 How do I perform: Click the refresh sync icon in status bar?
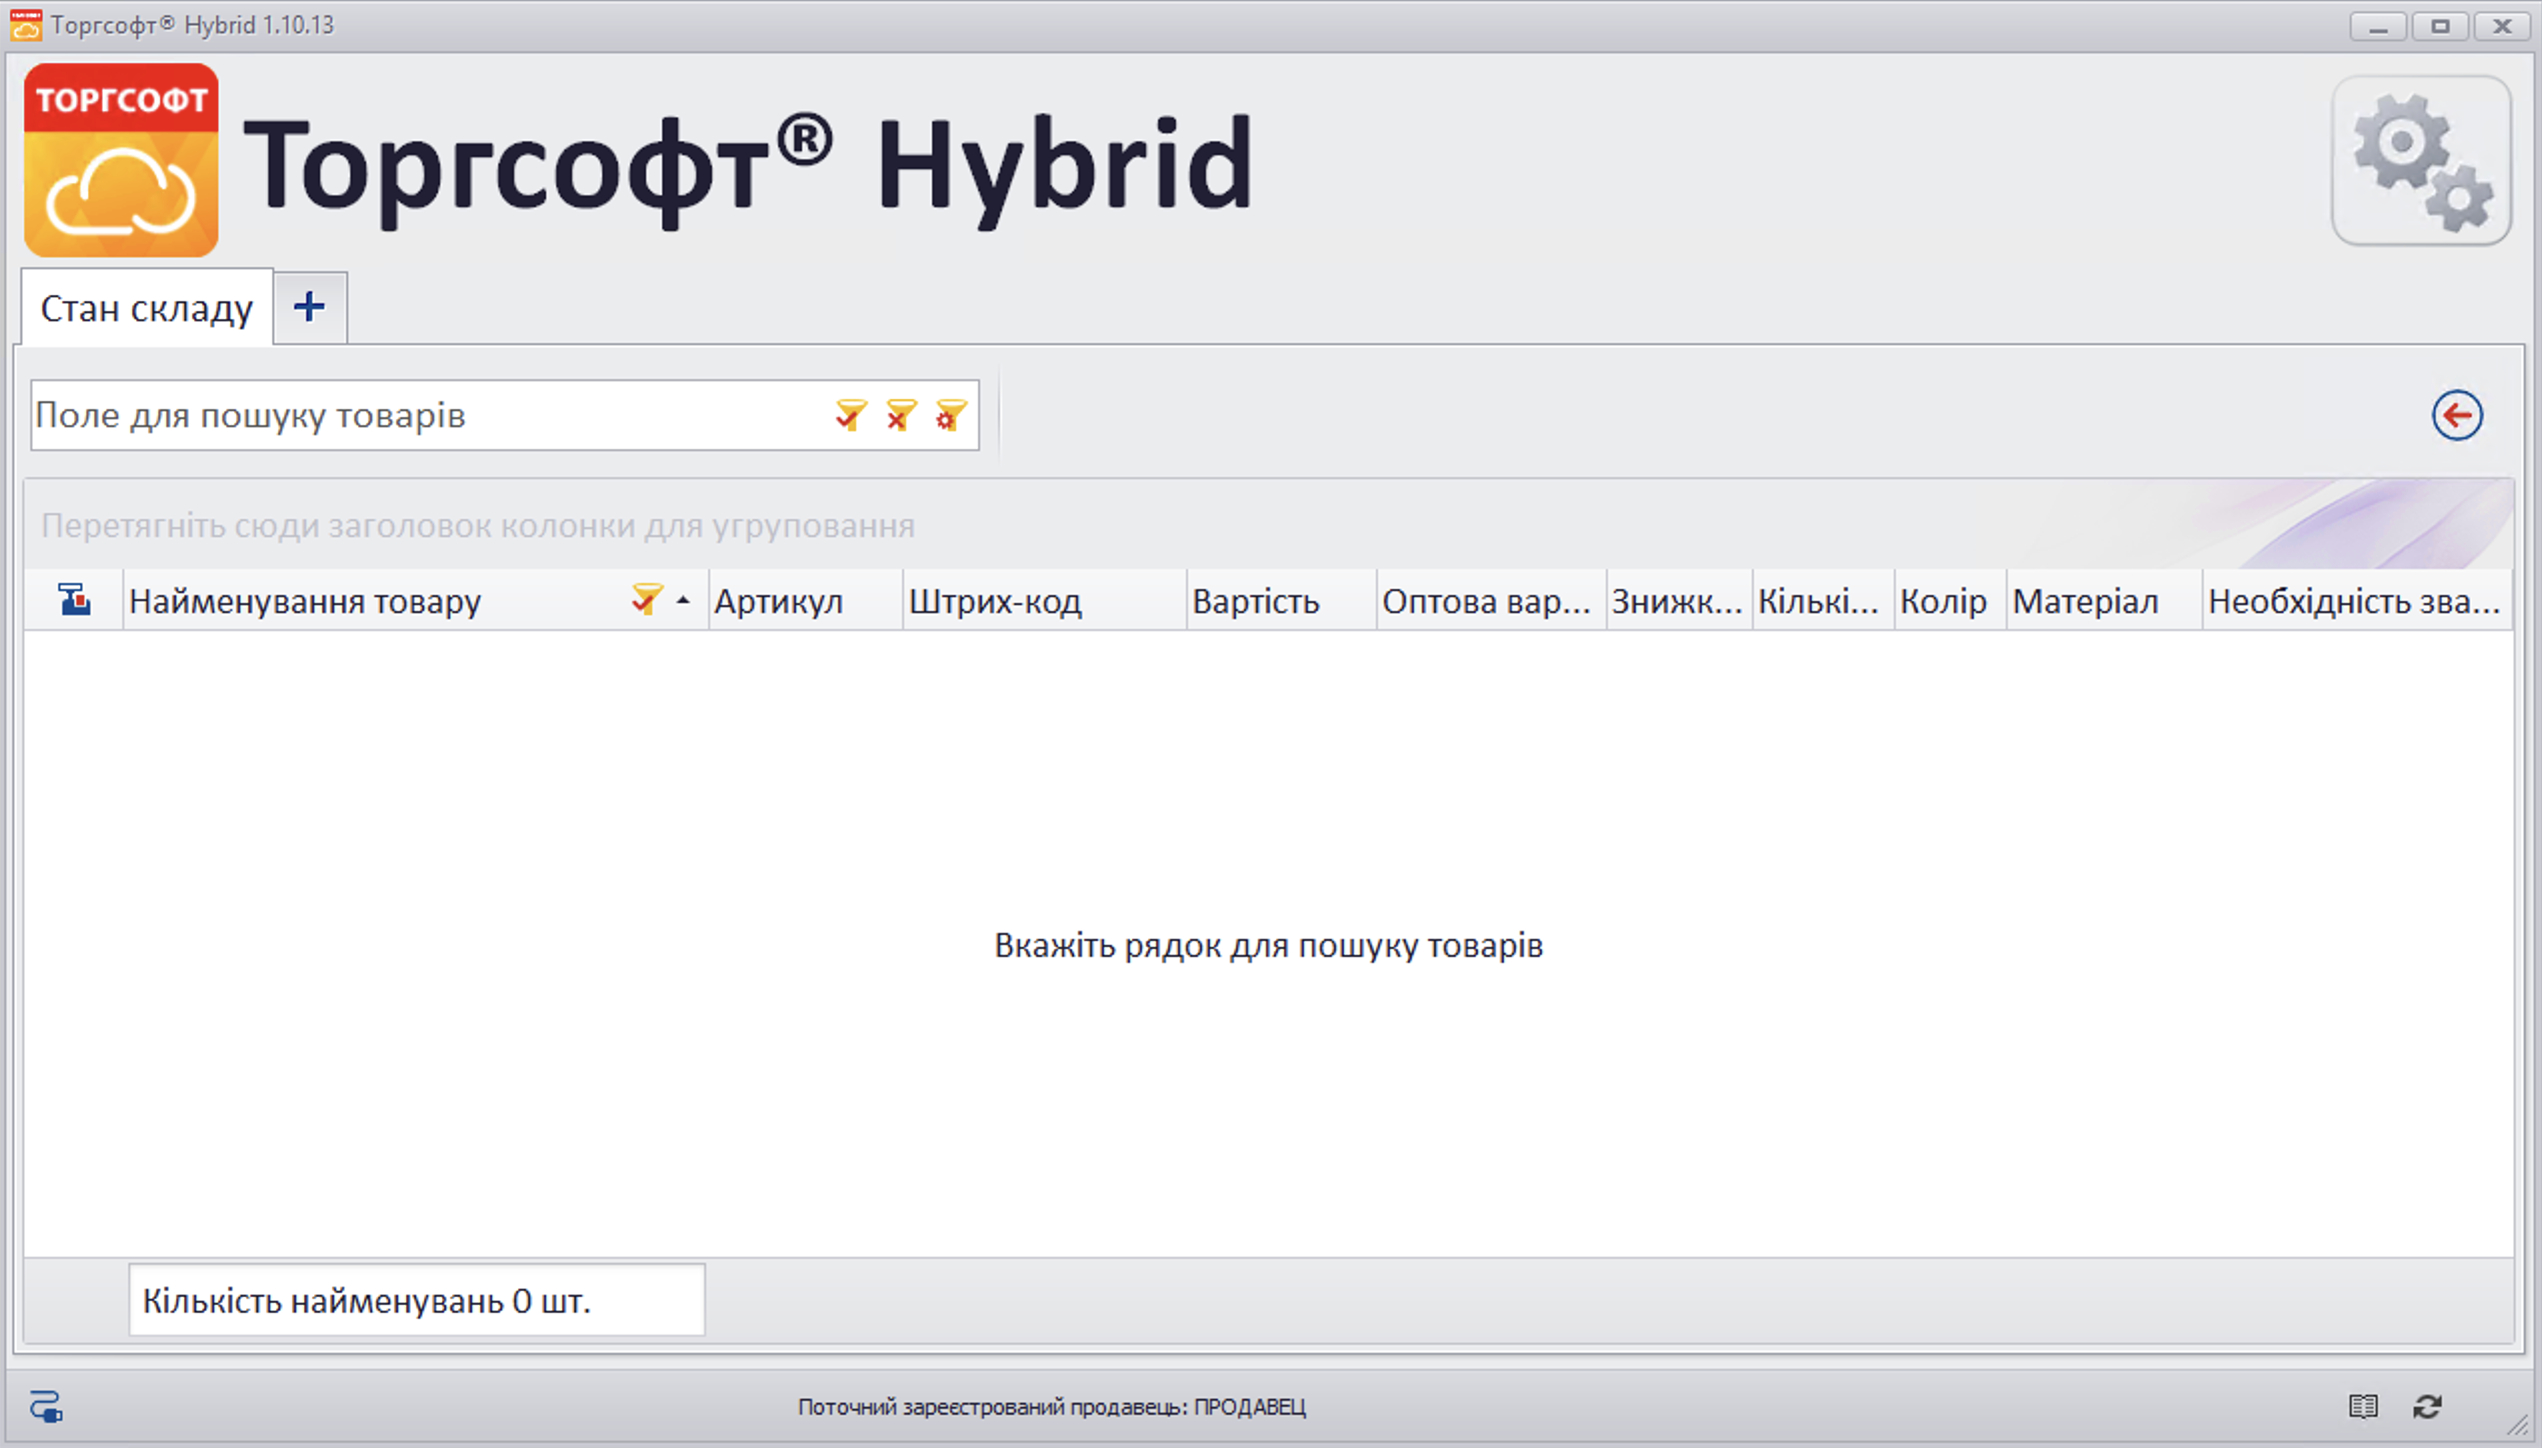[x=2427, y=1406]
